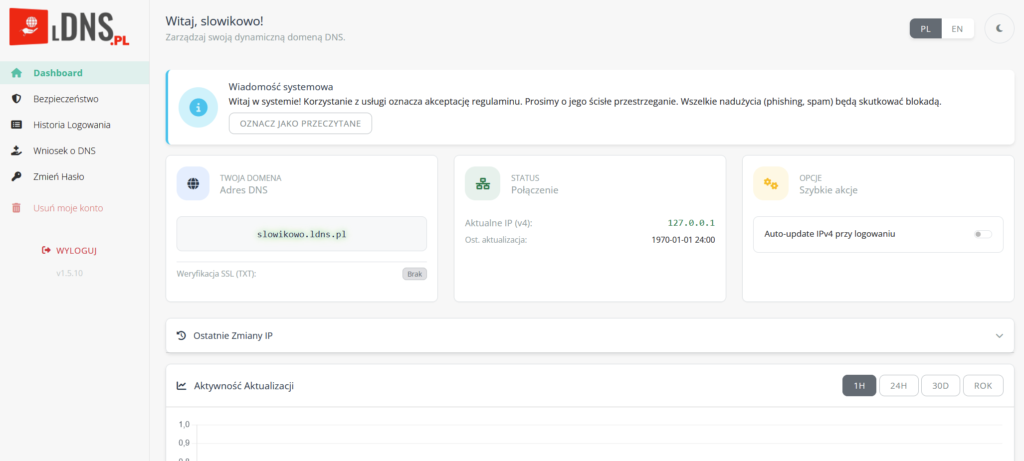This screenshot has width=1024, height=461.
Task: Open Bezpieczeństwo in the sidebar
Action: click(65, 99)
